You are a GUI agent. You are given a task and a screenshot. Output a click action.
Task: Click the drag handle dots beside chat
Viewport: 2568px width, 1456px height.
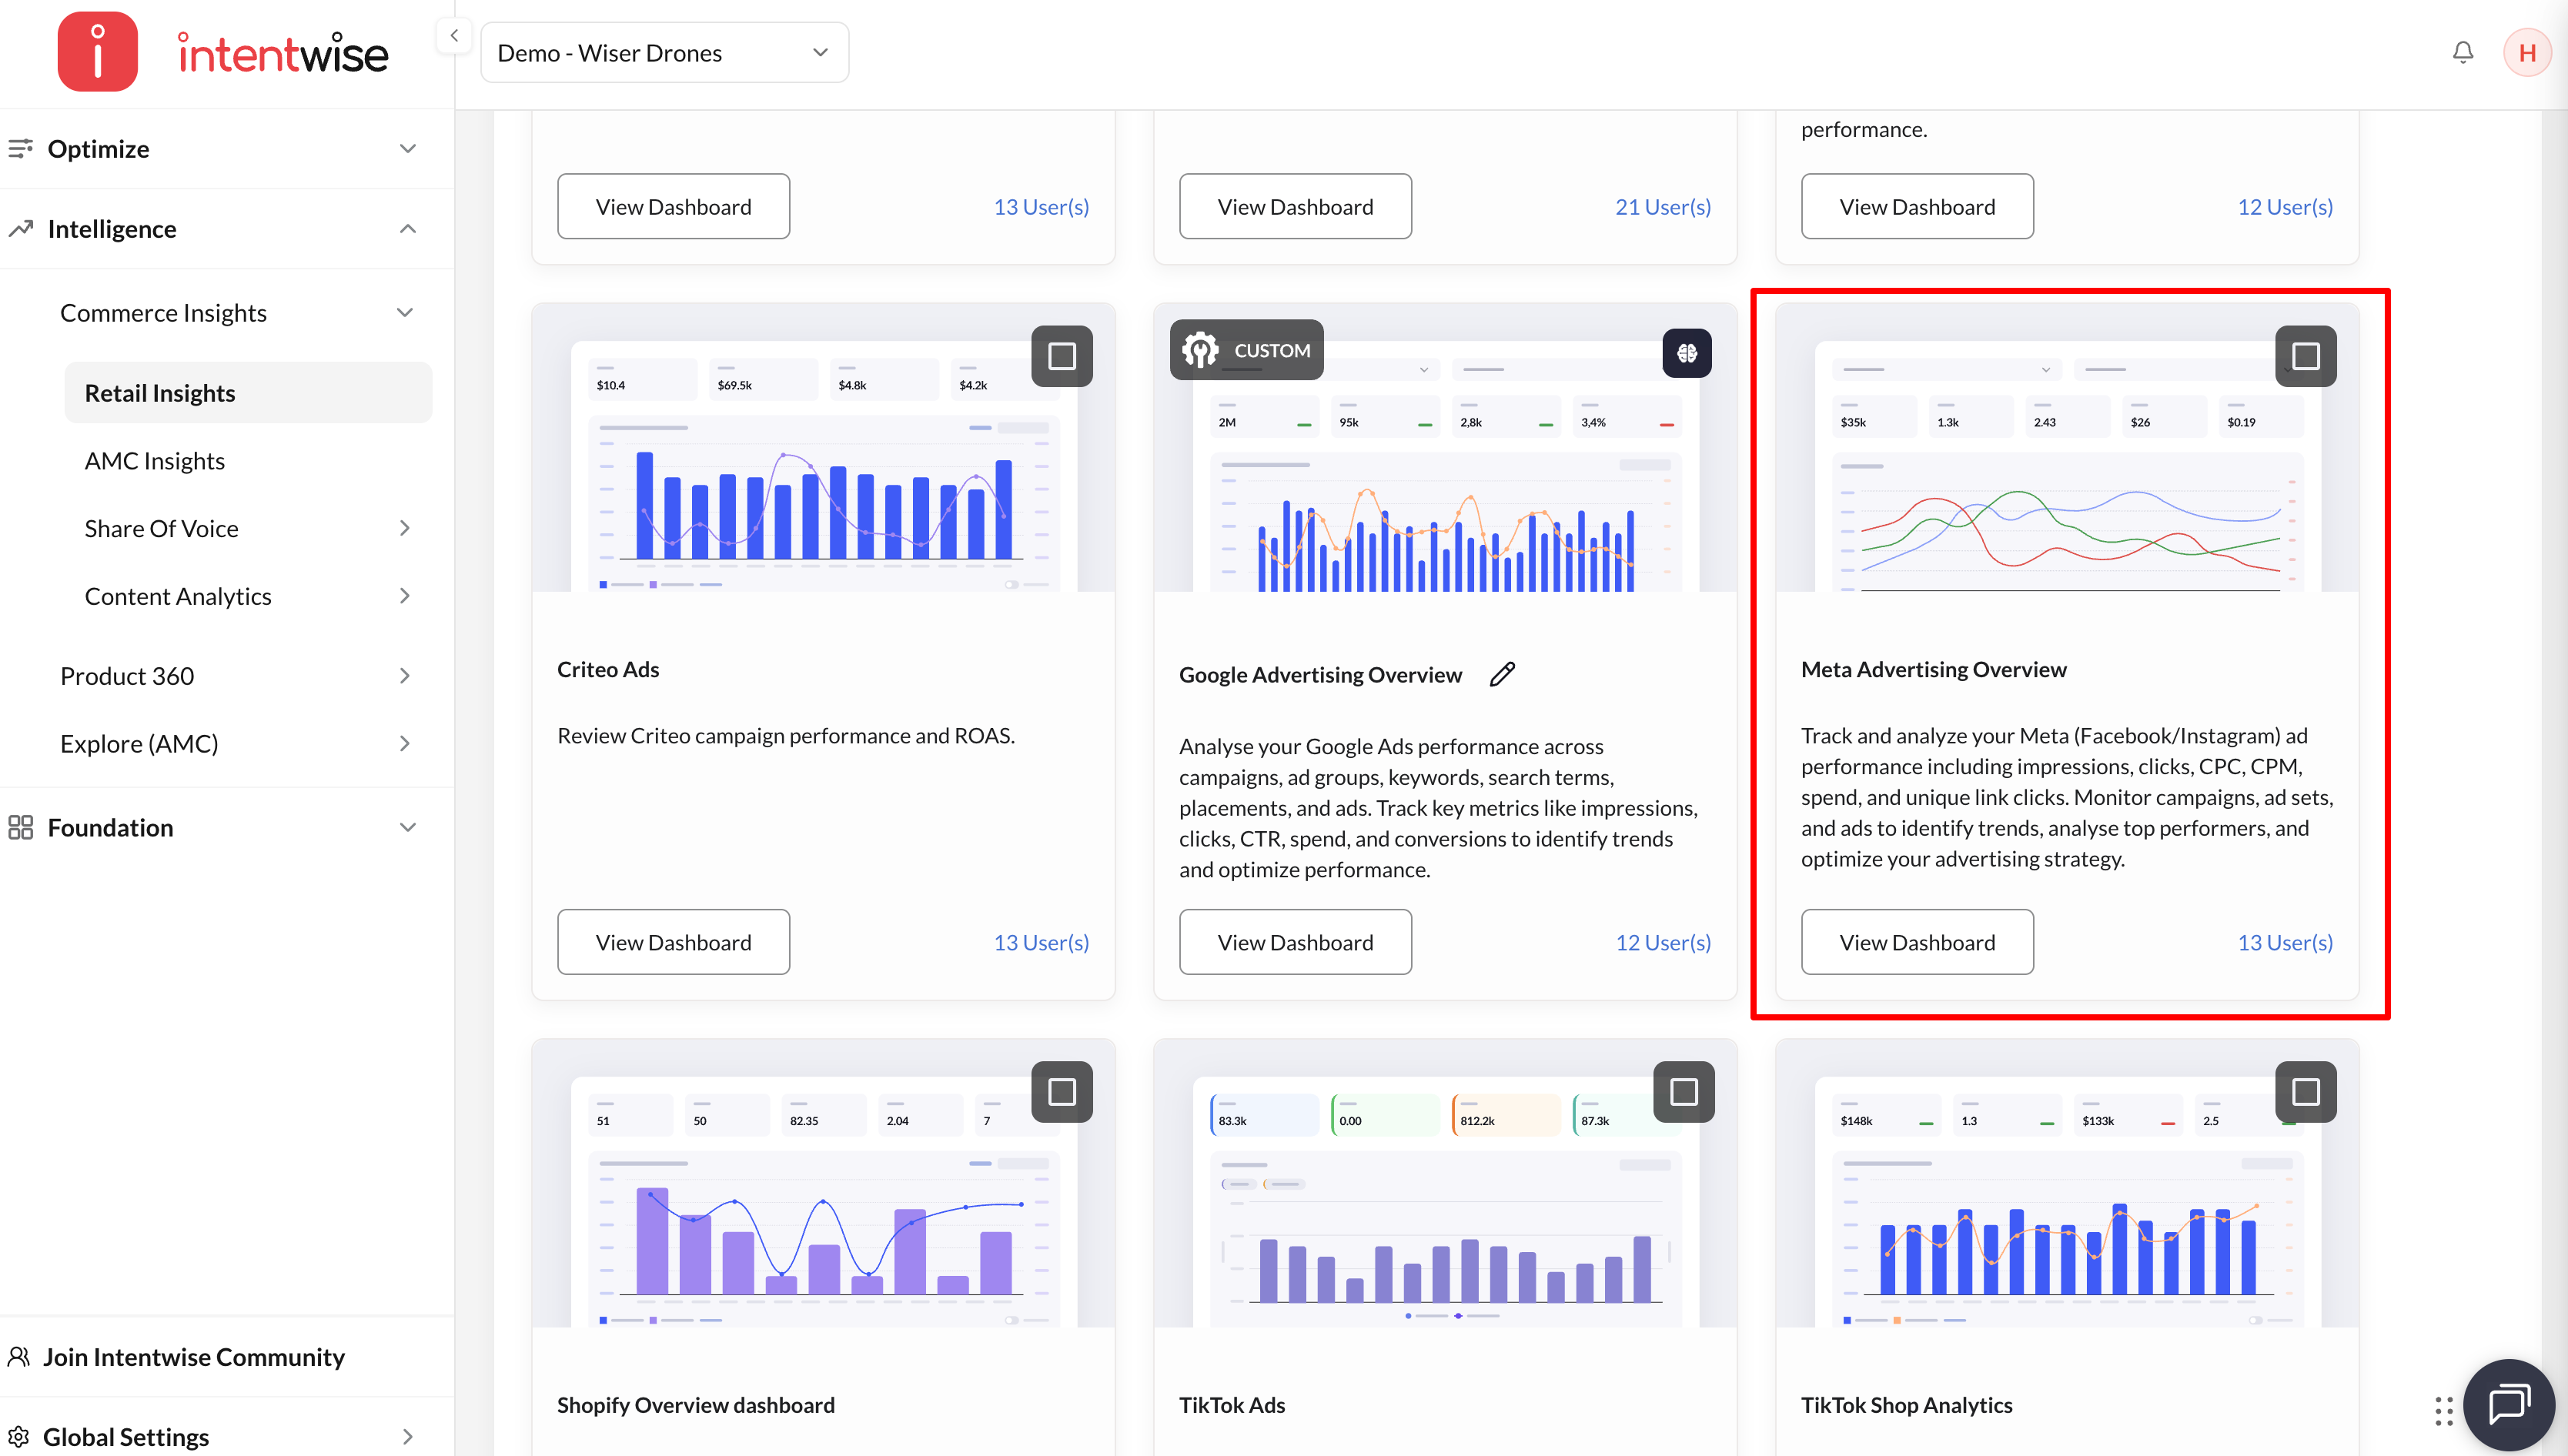point(2444,1411)
